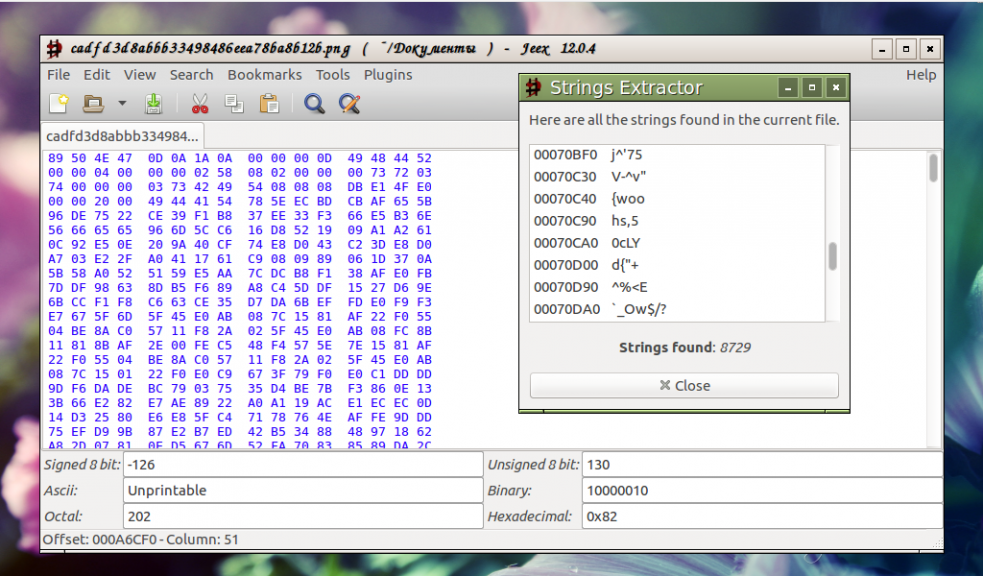Click the Signed 8 bit value field
983x576 pixels.
point(303,464)
